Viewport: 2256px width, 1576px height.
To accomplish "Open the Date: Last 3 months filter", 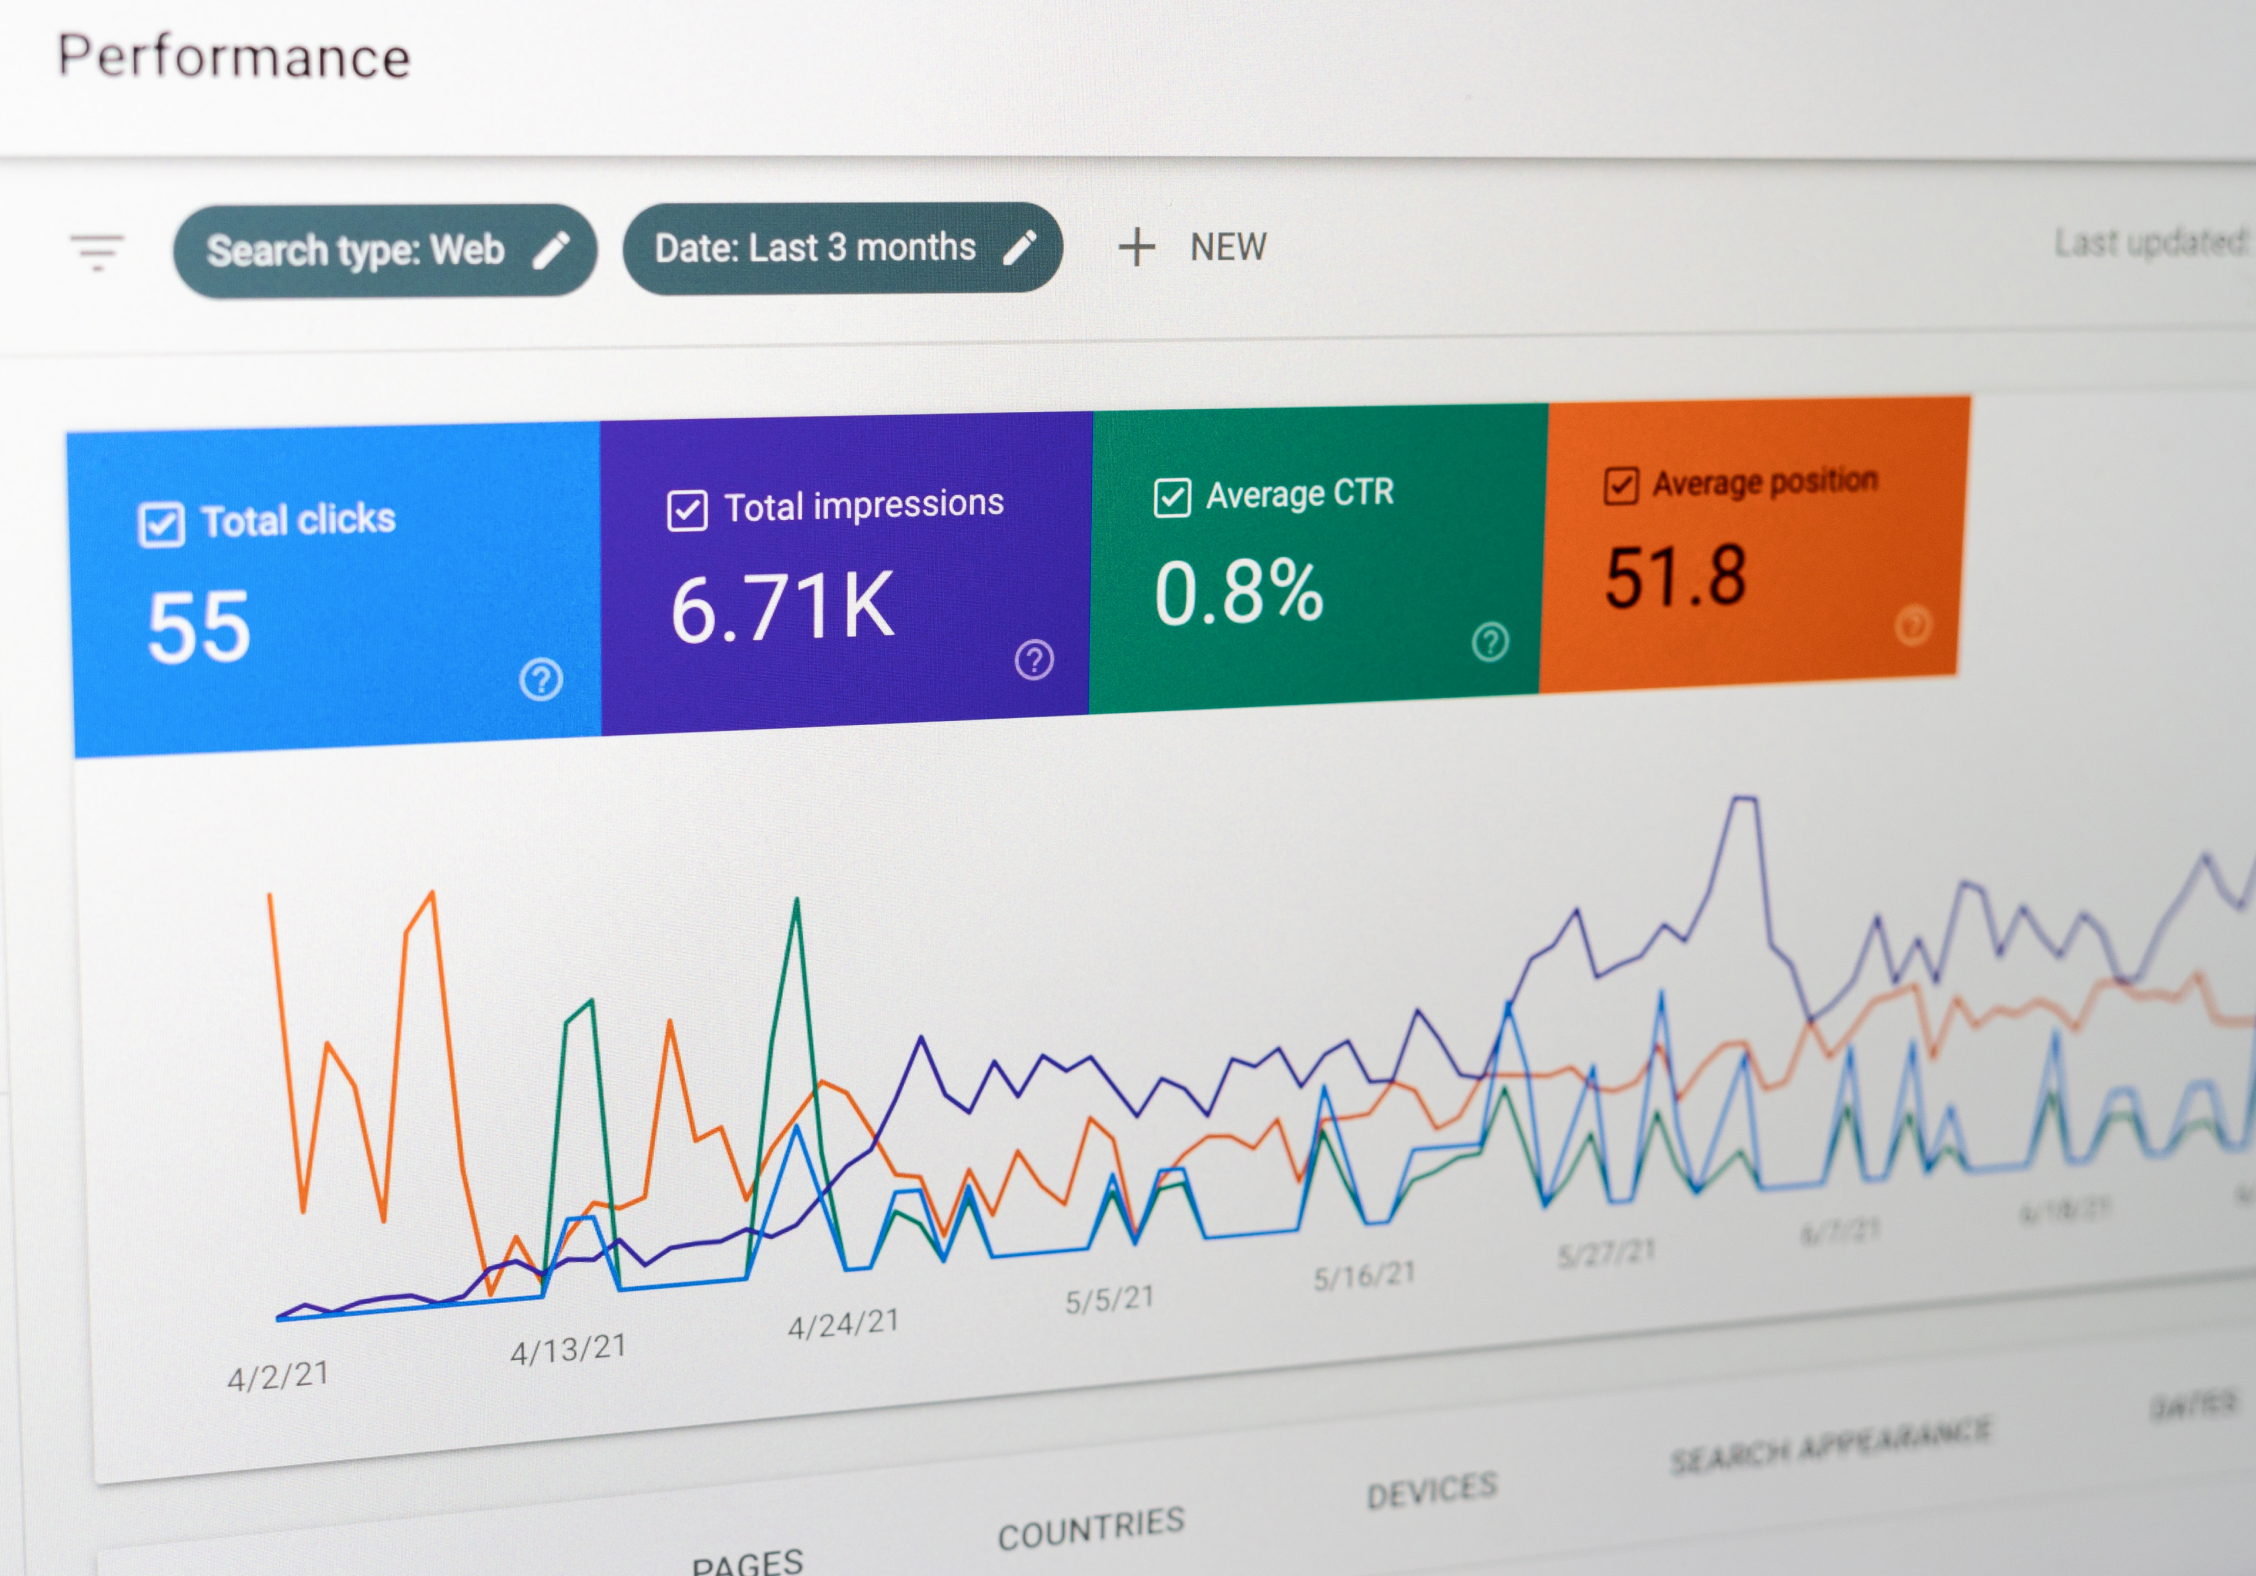I will [815, 247].
